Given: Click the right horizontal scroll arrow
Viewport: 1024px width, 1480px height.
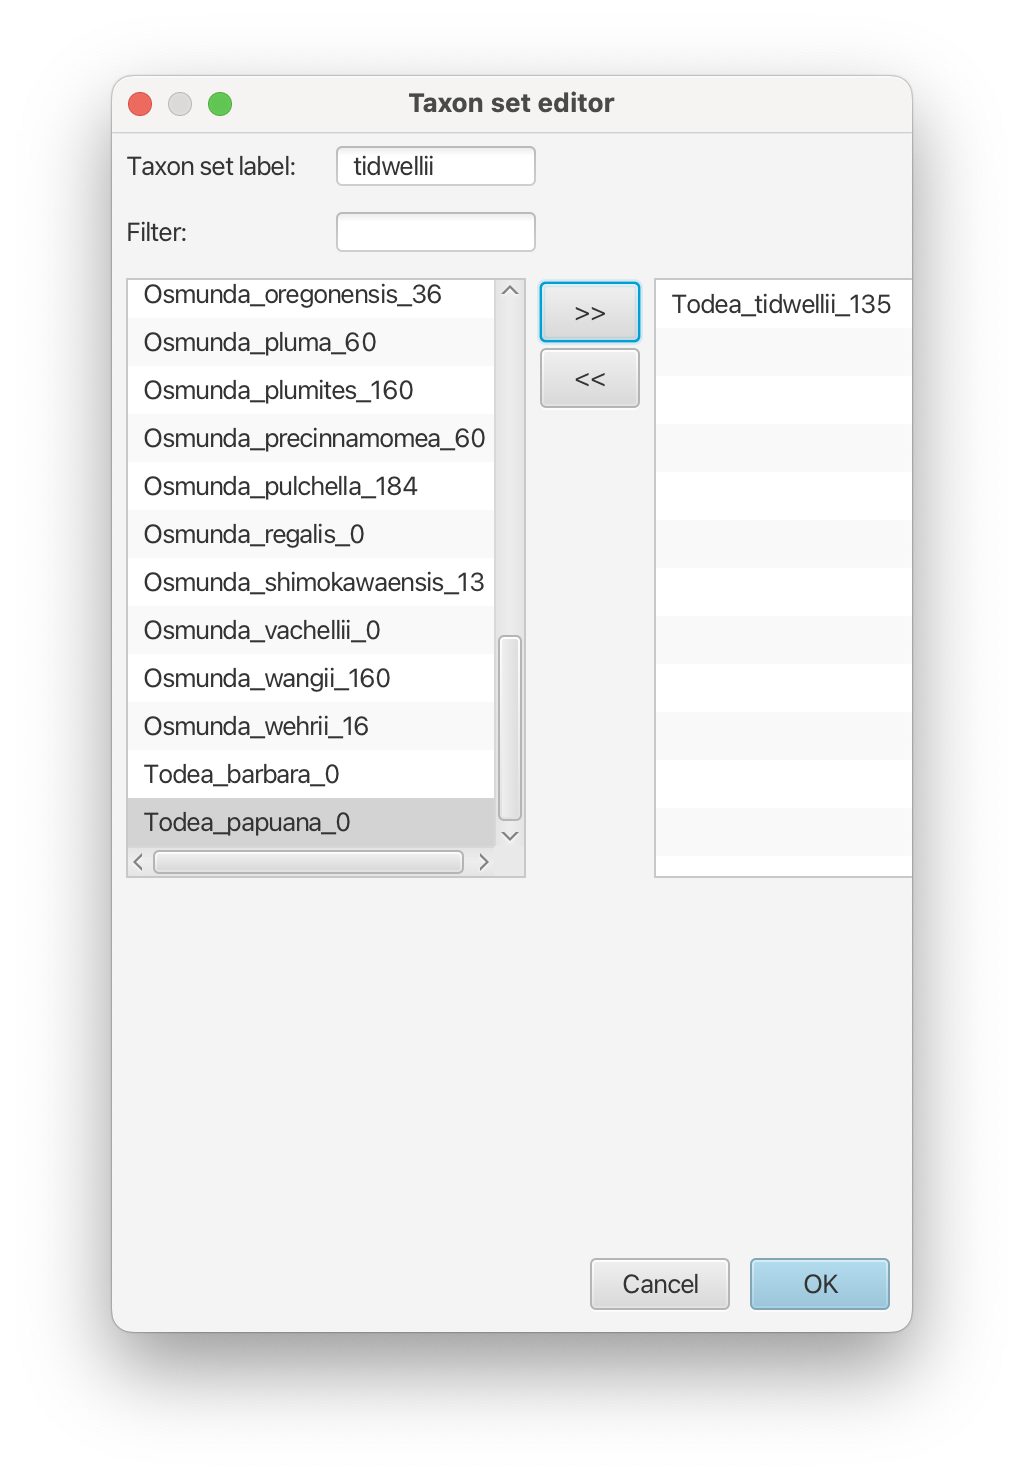Looking at the screenshot, I should pyautogui.click(x=484, y=862).
